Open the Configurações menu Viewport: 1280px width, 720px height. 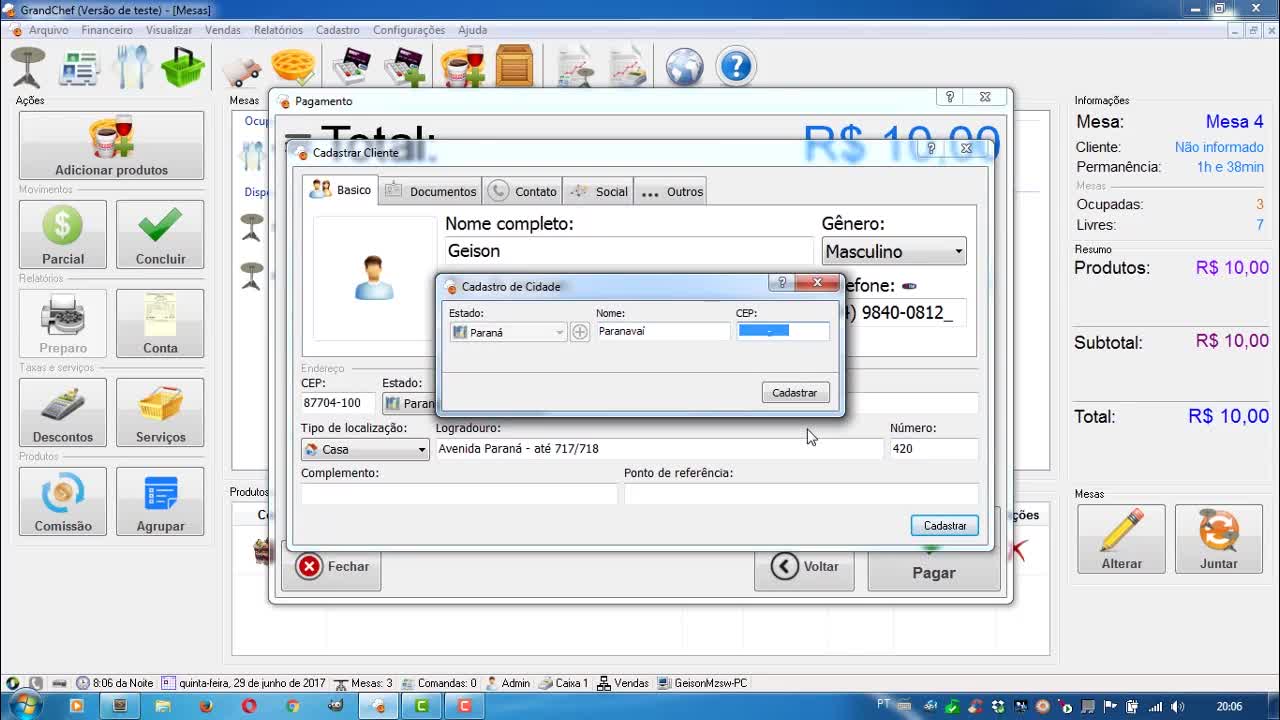pyautogui.click(x=409, y=30)
